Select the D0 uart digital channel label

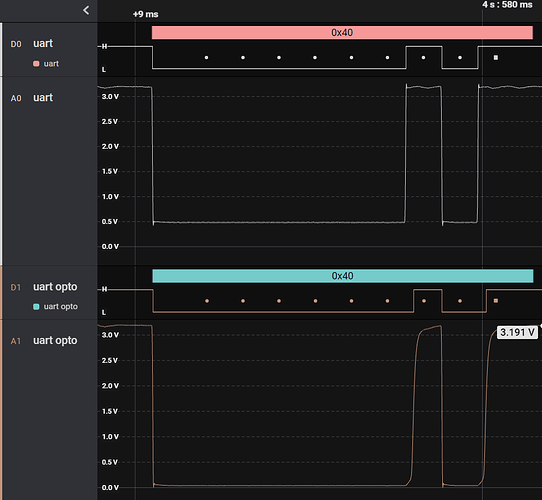(x=43, y=44)
